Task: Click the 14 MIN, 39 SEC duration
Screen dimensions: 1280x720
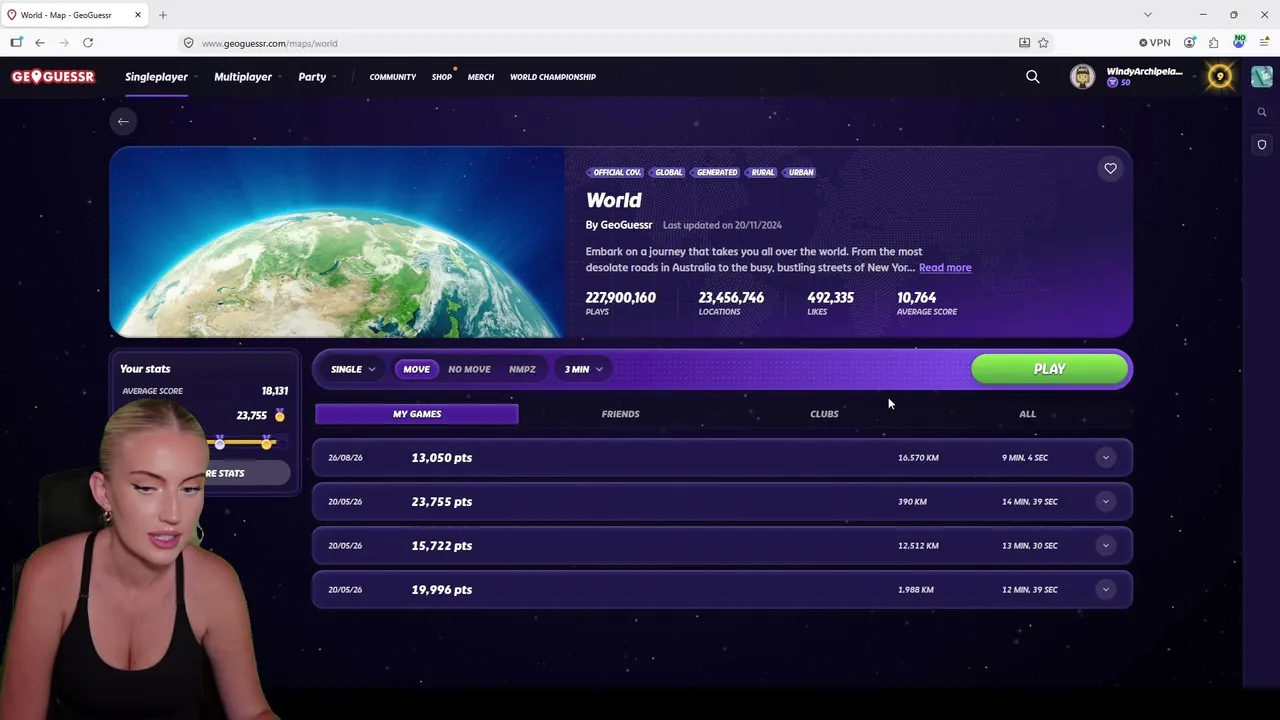Action: 1029,502
